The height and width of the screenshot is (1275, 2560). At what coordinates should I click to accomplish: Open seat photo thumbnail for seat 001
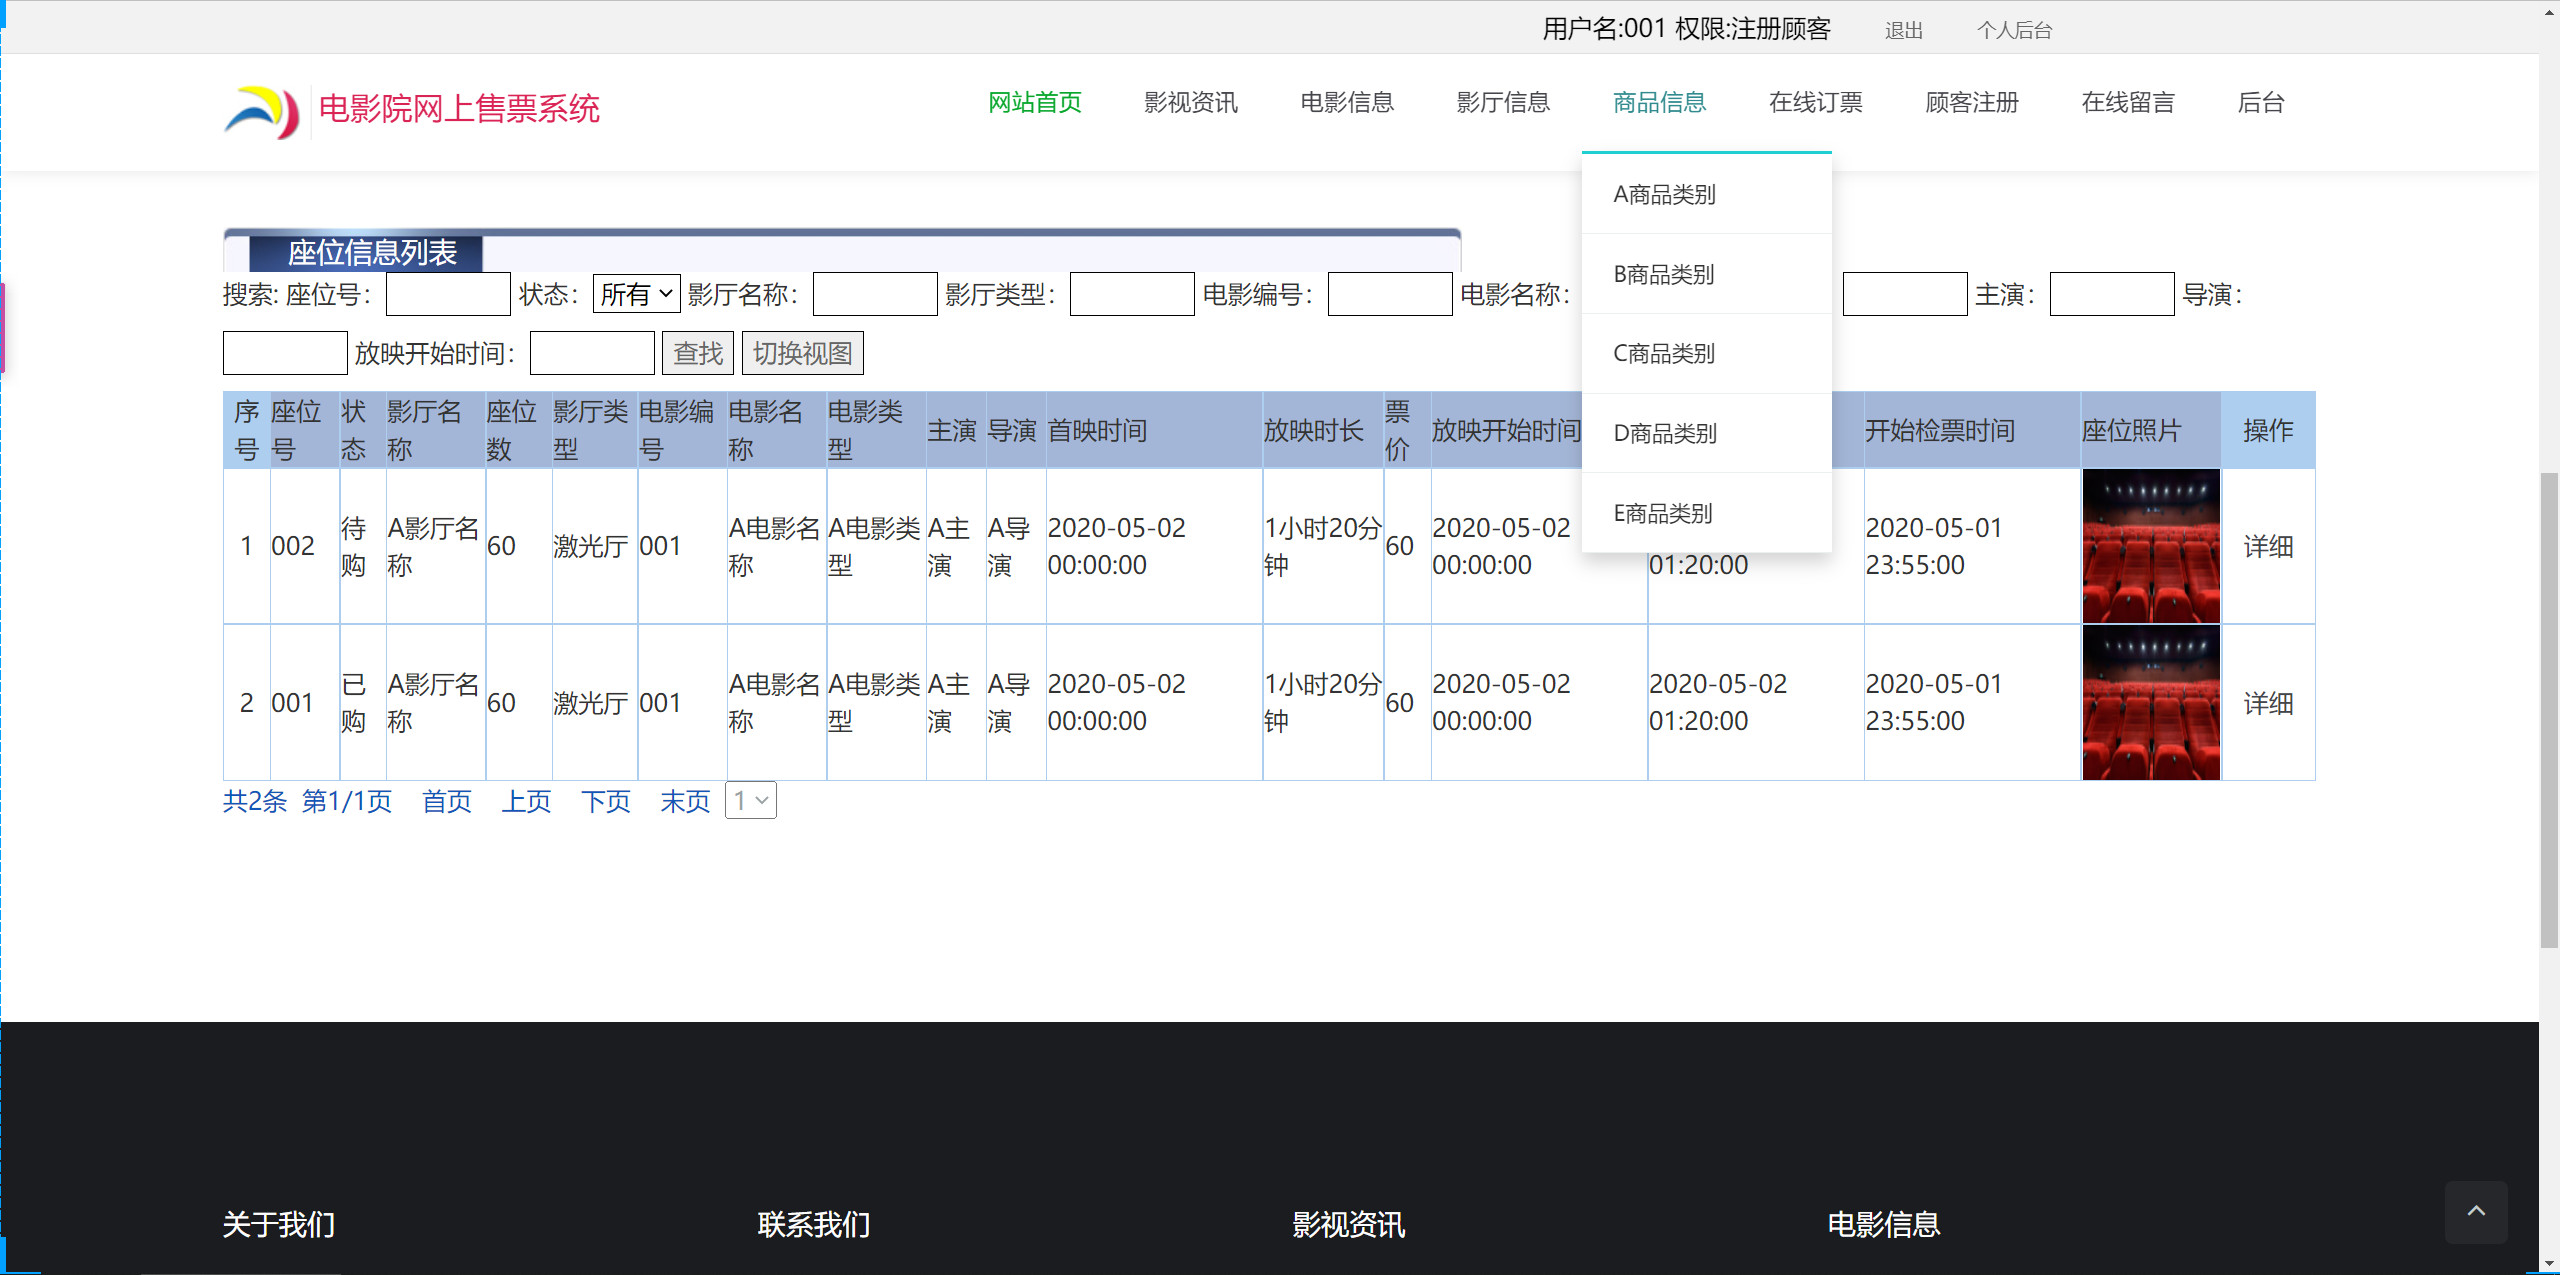[2150, 702]
